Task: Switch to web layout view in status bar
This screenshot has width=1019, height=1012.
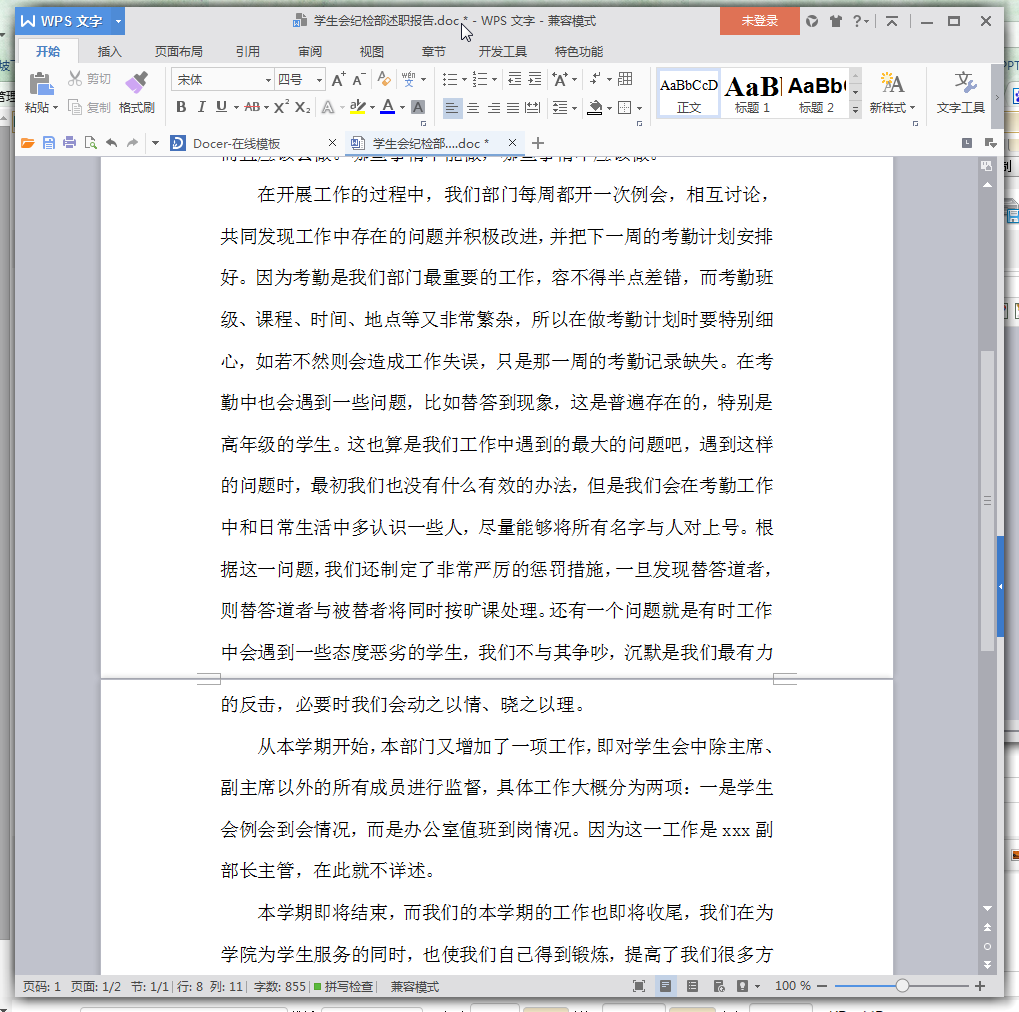Action: 719,986
